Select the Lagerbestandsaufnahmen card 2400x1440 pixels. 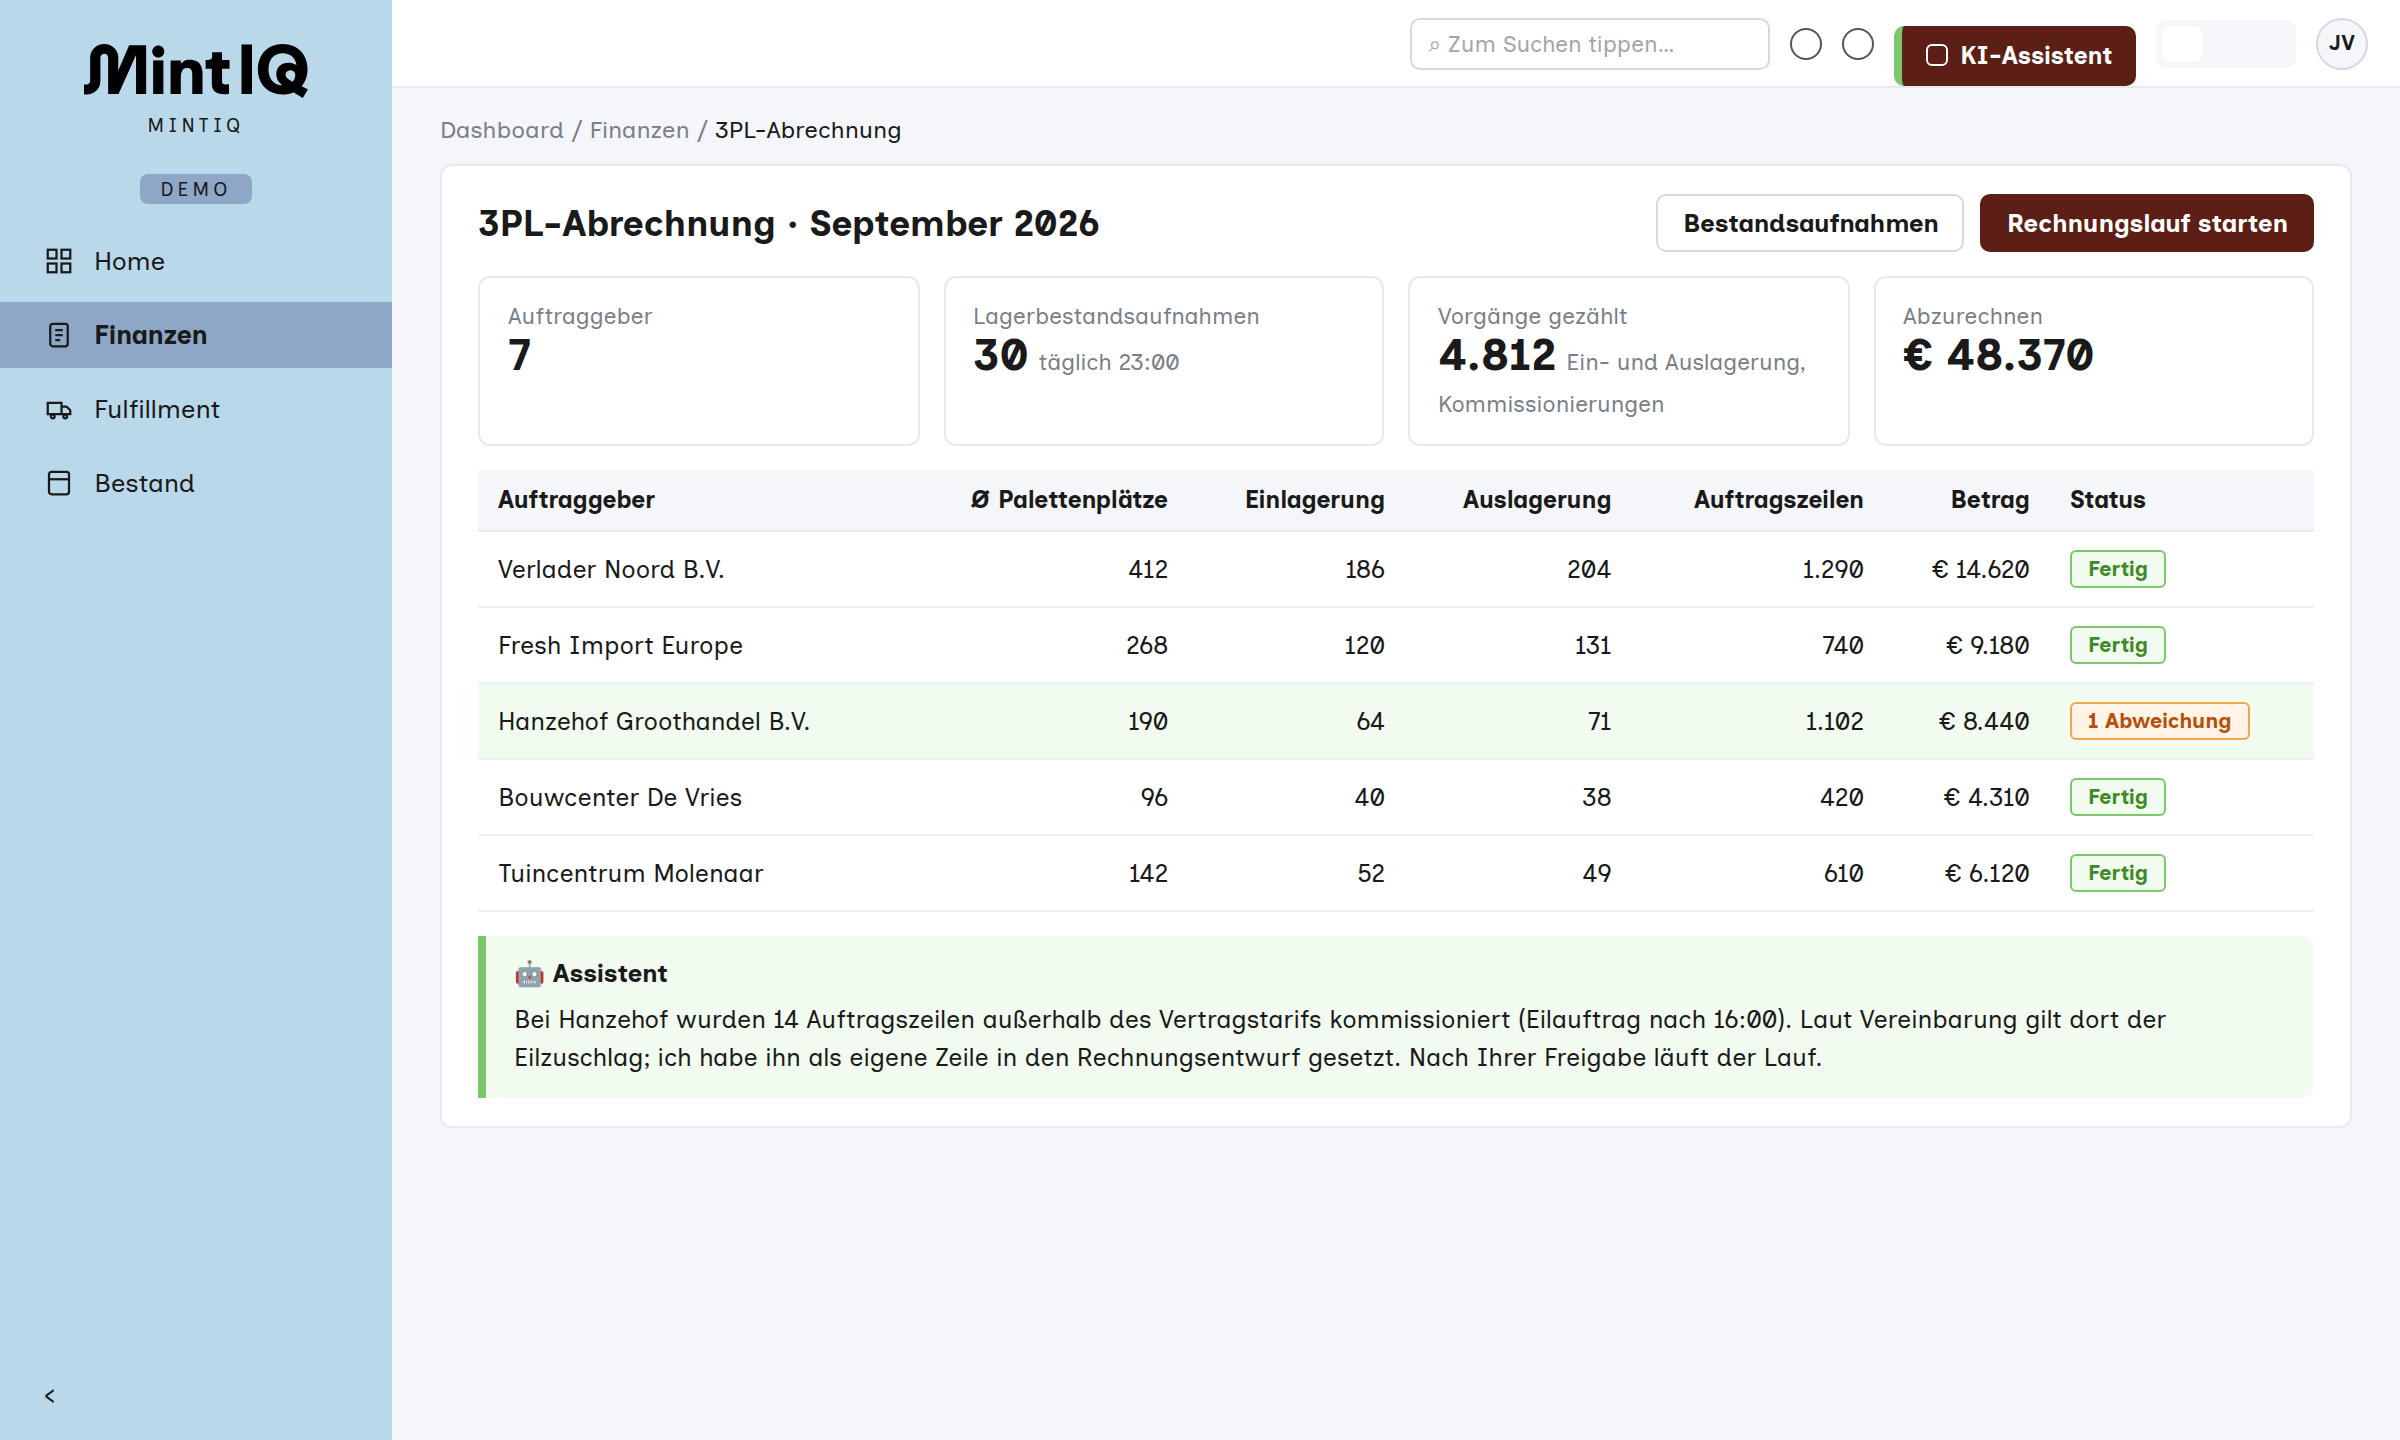click(1164, 361)
